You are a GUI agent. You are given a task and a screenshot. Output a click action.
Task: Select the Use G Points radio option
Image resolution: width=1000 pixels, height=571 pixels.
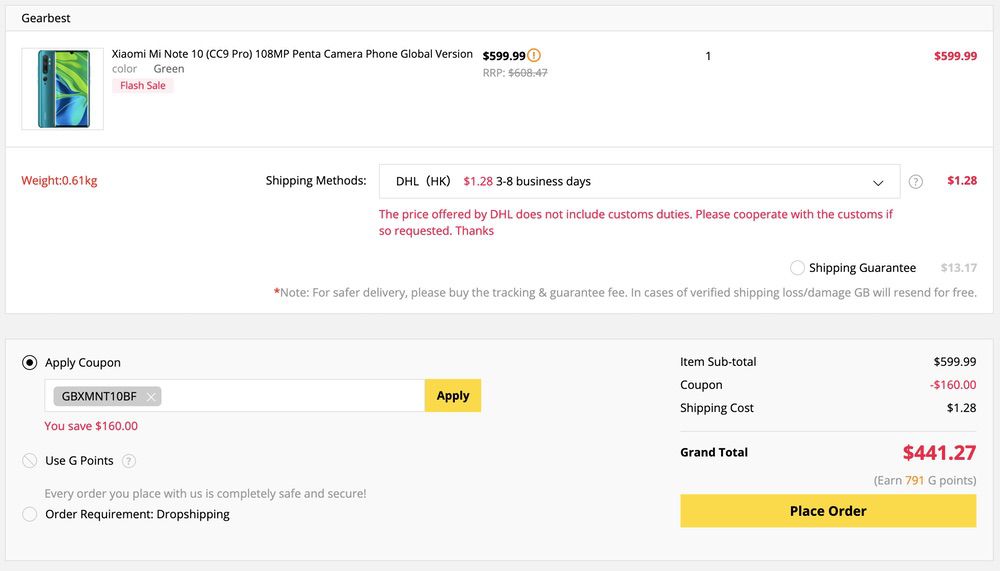pyautogui.click(x=30, y=461)
